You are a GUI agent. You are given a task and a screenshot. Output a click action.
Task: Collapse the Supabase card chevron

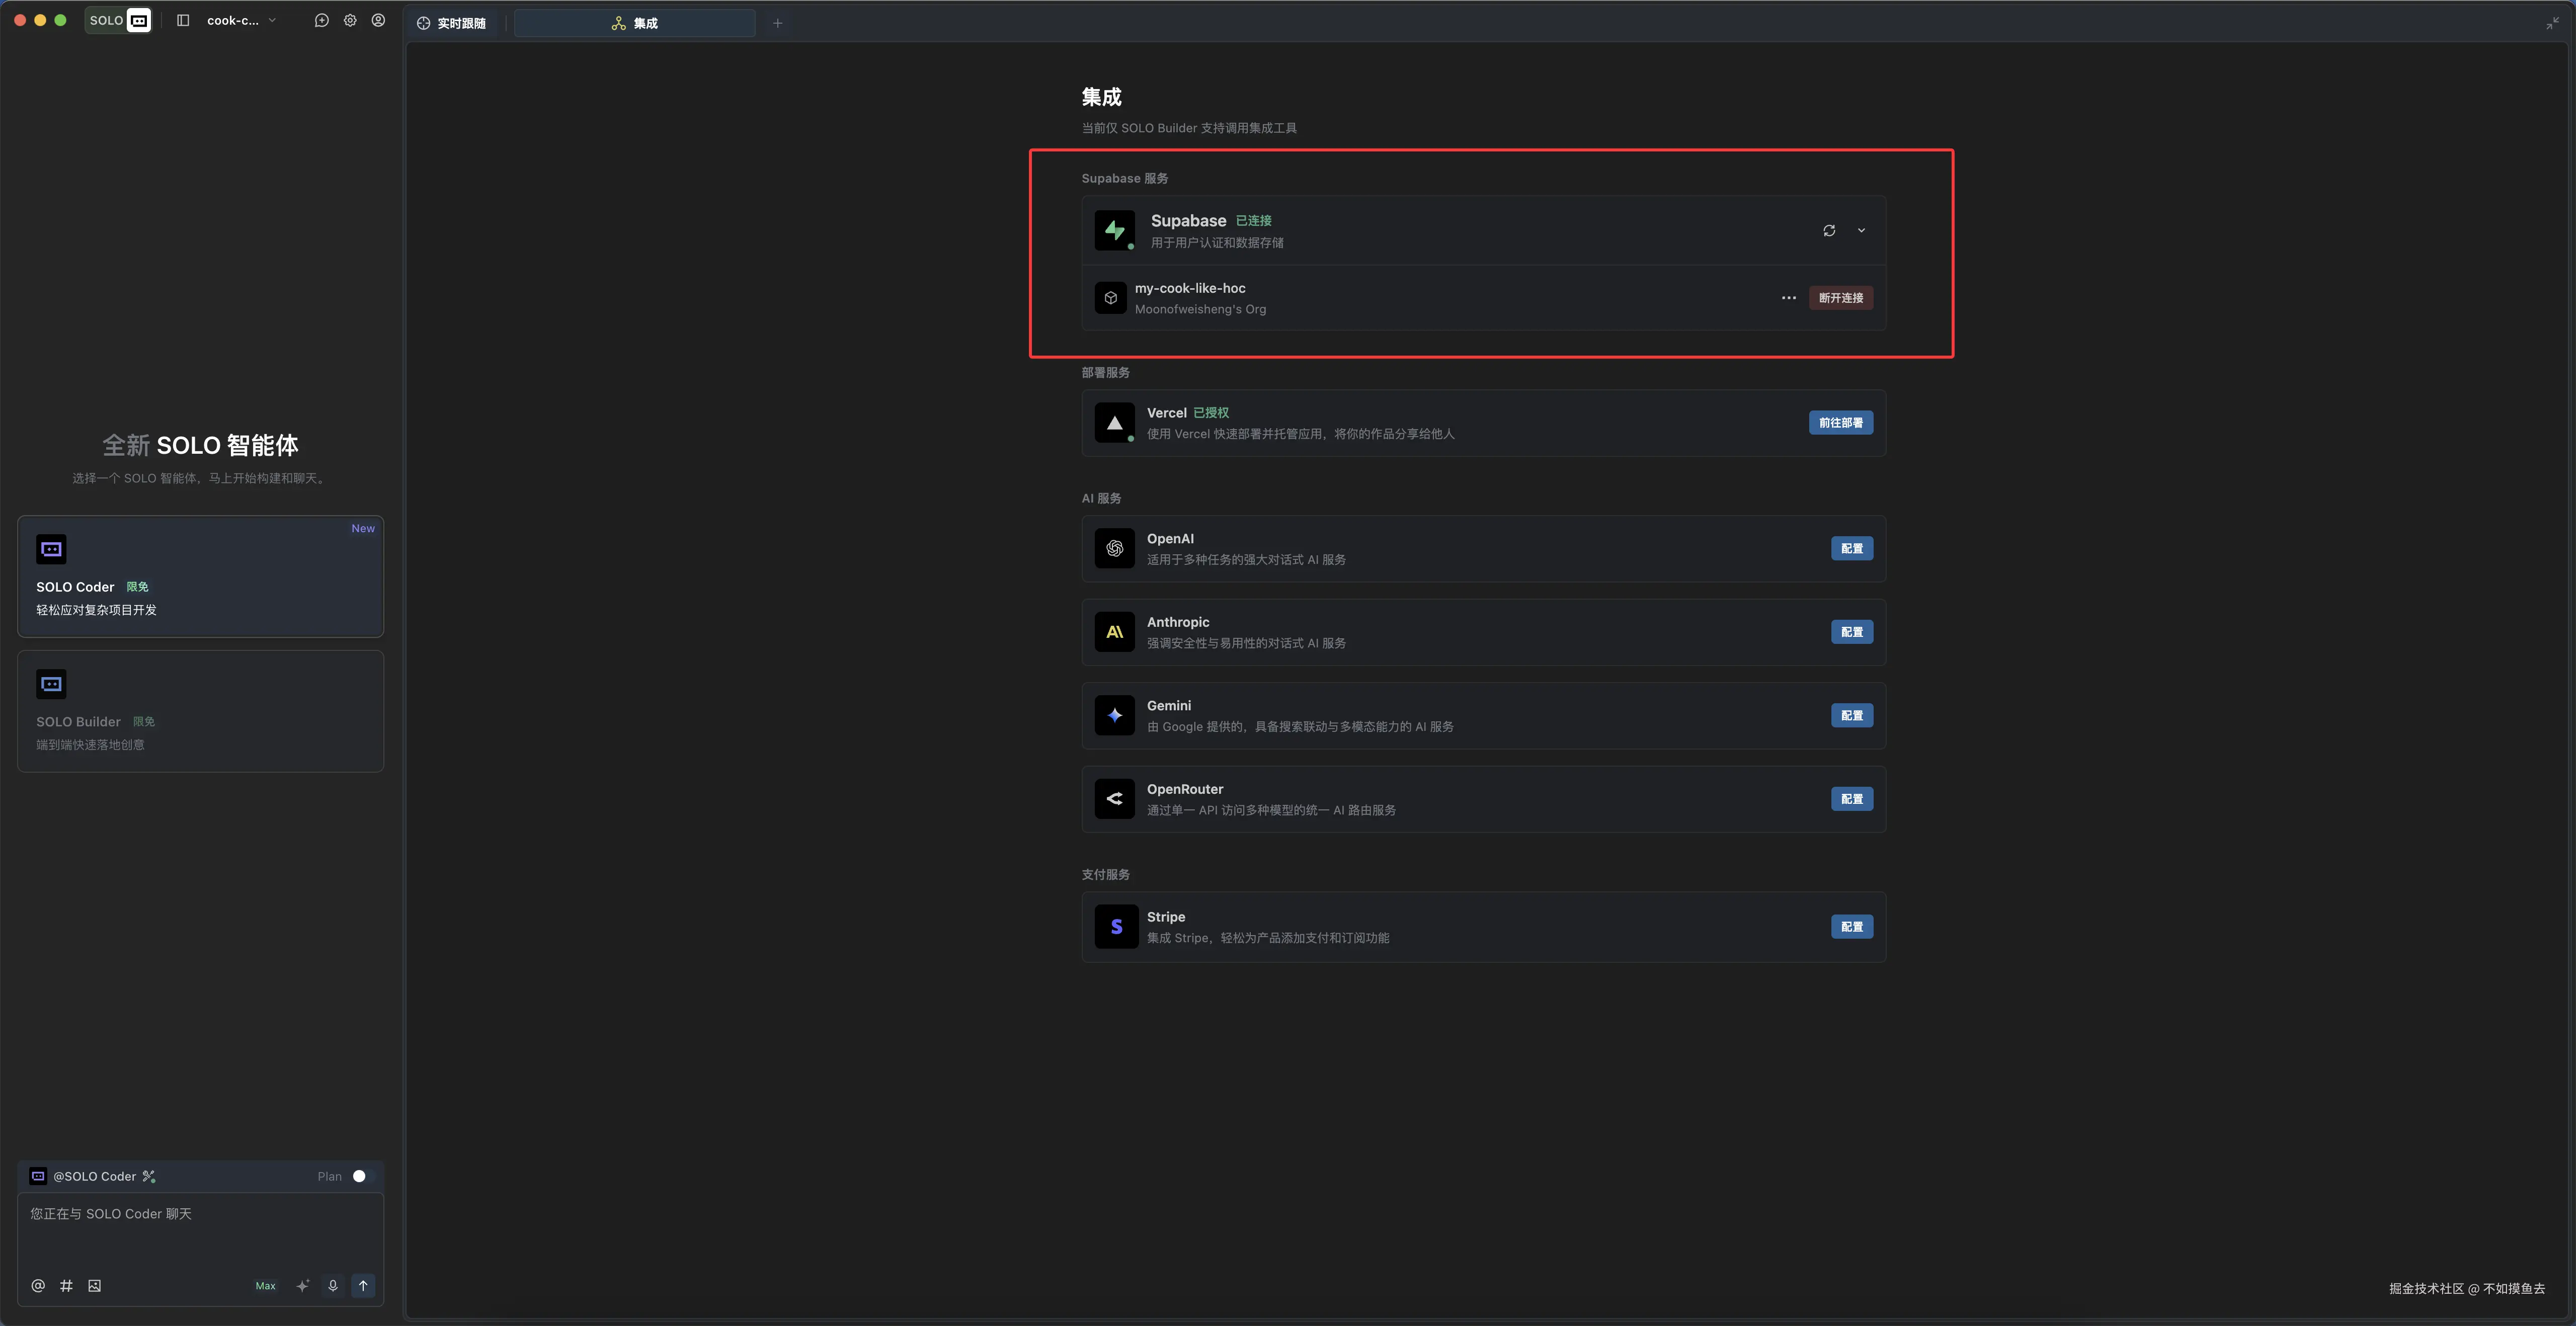(1861, 230)
